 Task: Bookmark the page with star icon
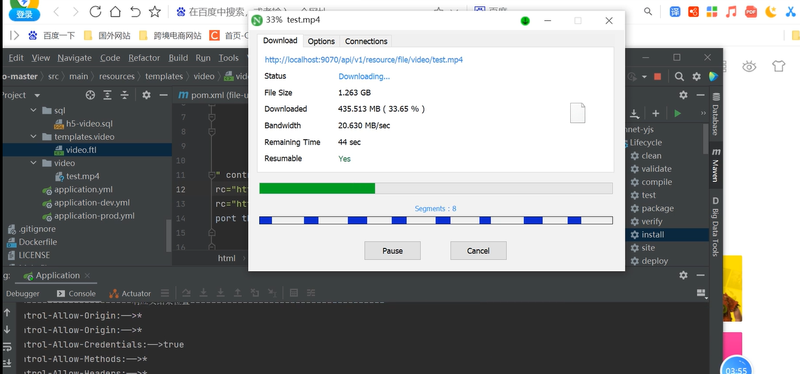(155, 11)
